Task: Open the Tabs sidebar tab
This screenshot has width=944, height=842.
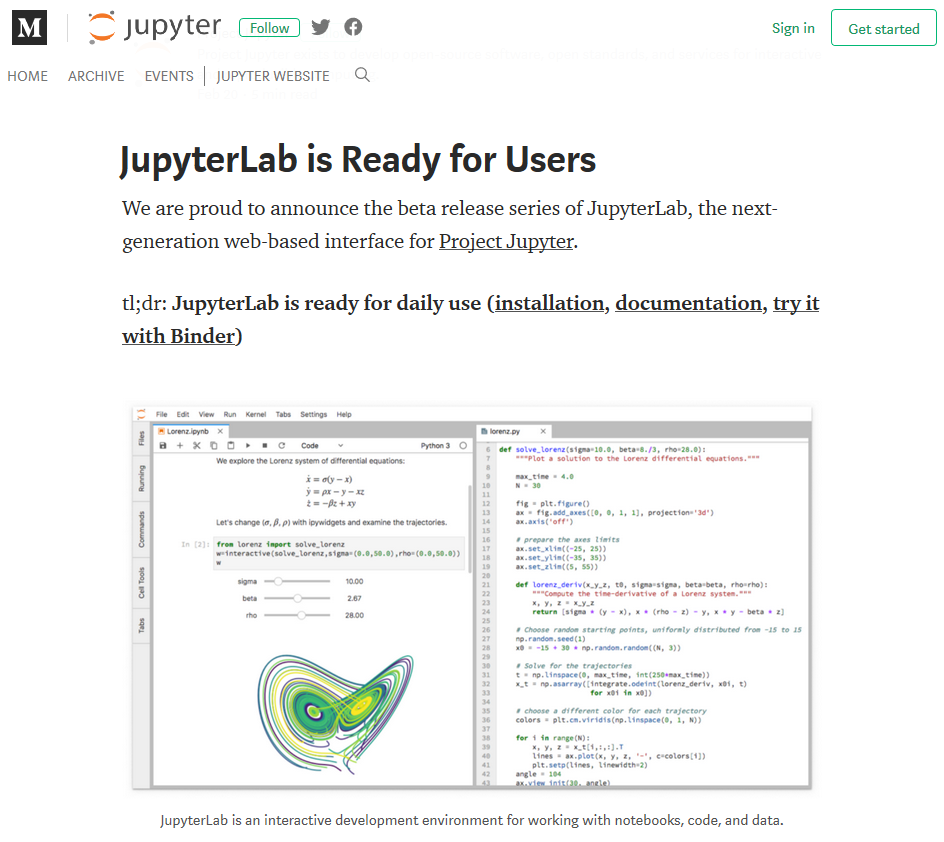Action: click(x=141, y=625)
